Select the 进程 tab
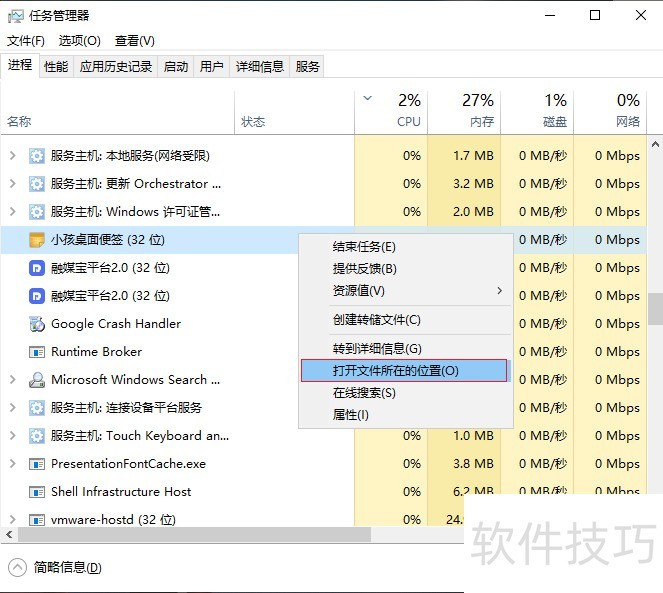Screen dimensions: 663x593 20,65
